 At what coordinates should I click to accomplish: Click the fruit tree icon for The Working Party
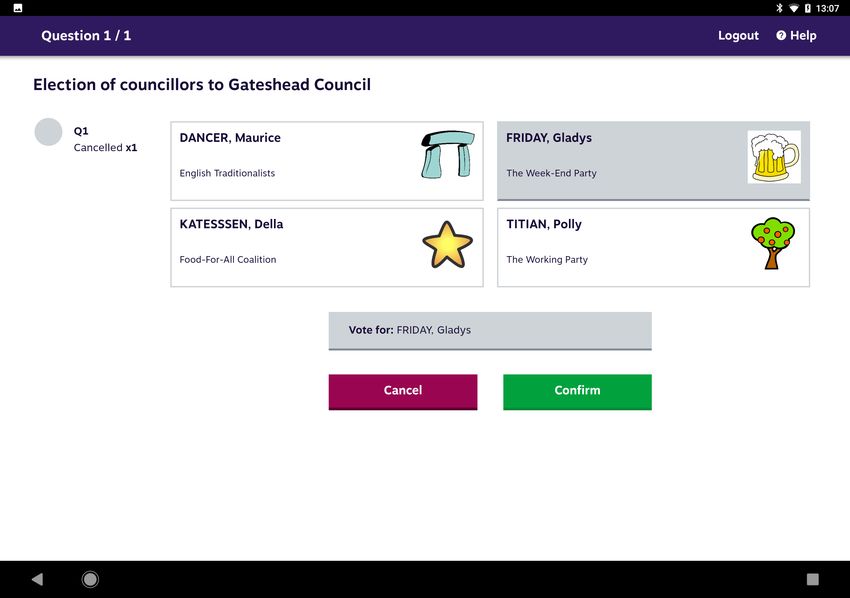[772, 243]
